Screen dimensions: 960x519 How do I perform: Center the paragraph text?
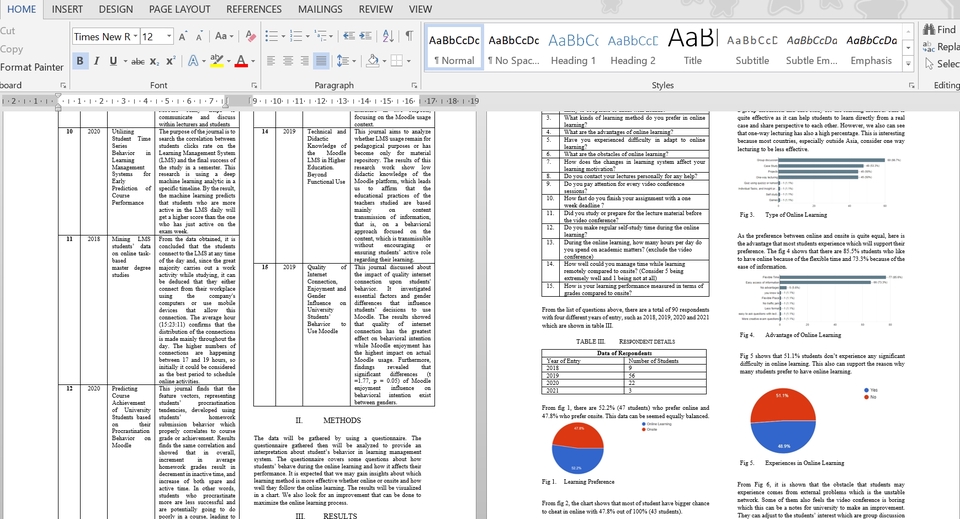288,61
